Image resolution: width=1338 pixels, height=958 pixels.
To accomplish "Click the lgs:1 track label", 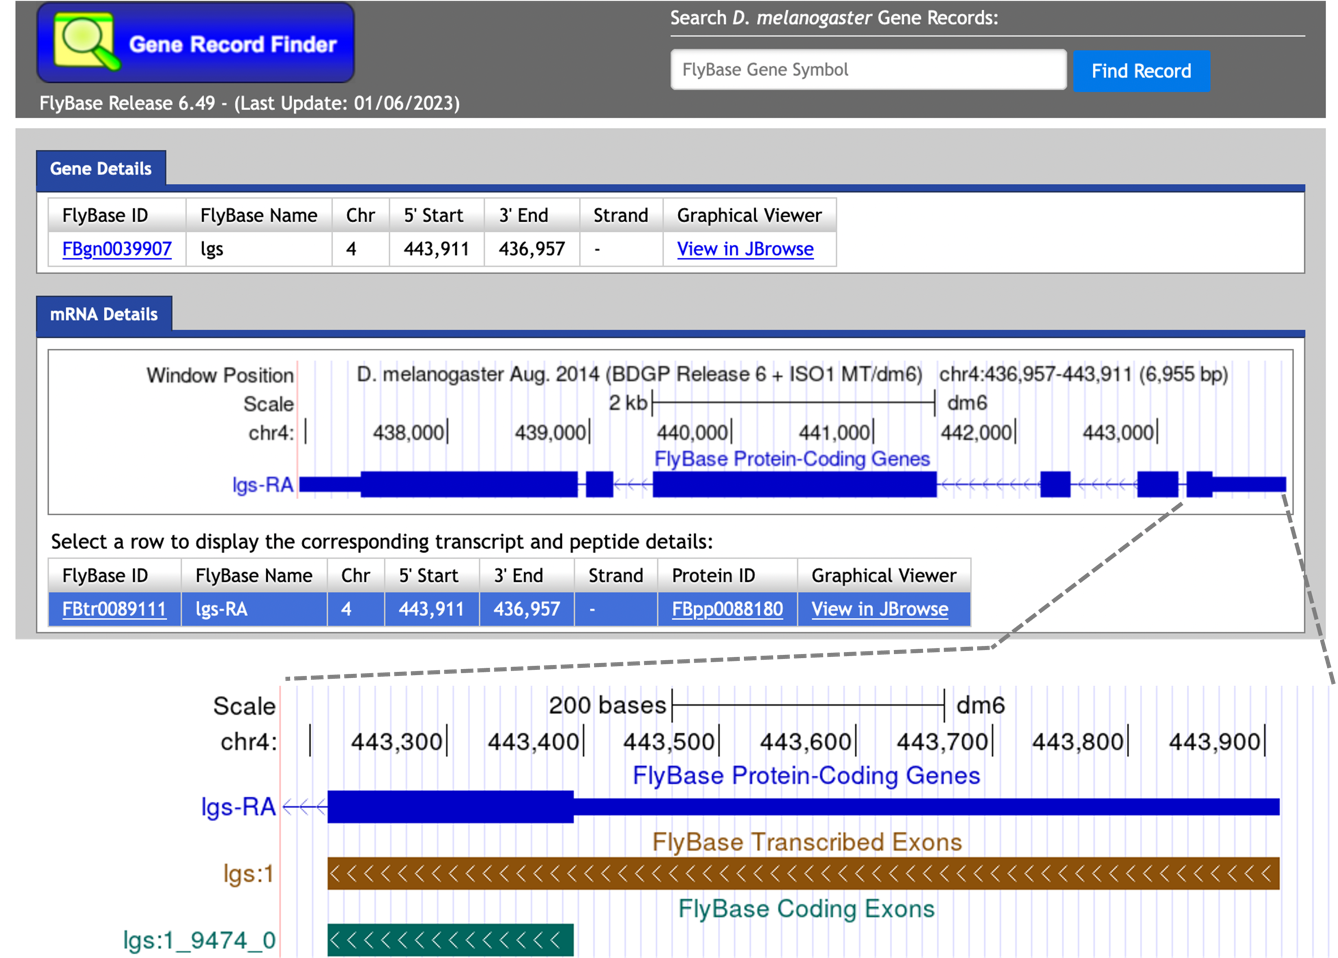I will pyautogui.click(x=249, y=874).
